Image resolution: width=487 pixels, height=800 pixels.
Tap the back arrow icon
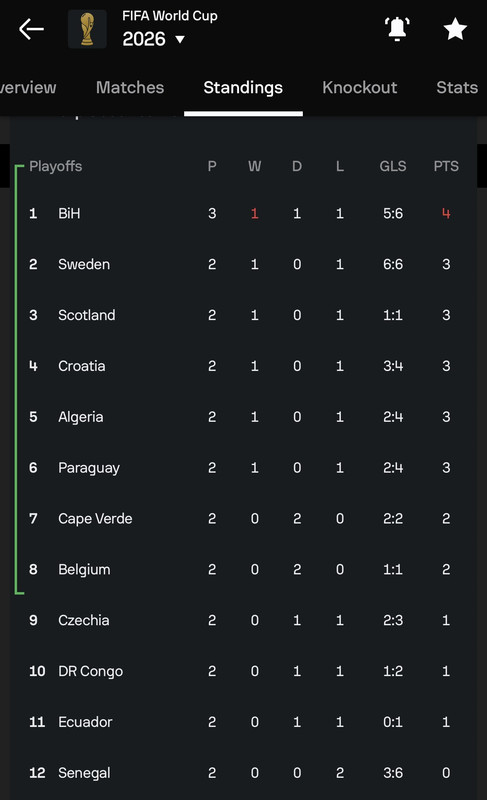(32, 29)
